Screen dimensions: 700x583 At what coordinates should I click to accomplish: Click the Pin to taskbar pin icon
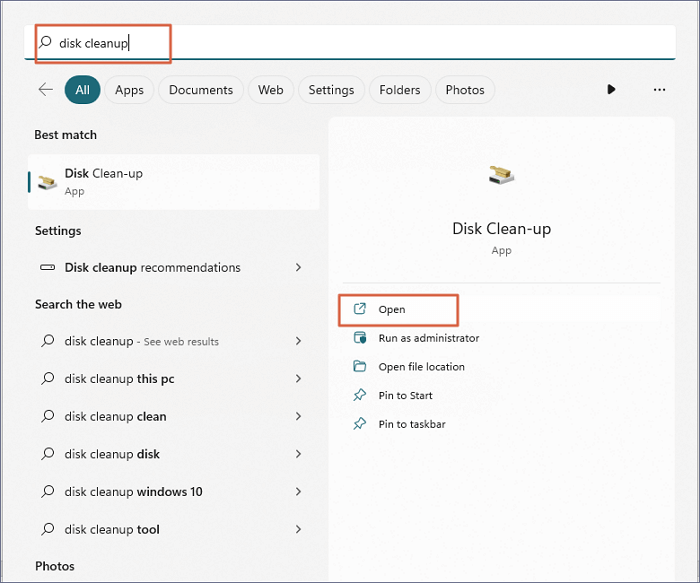[x=360, y=424]
